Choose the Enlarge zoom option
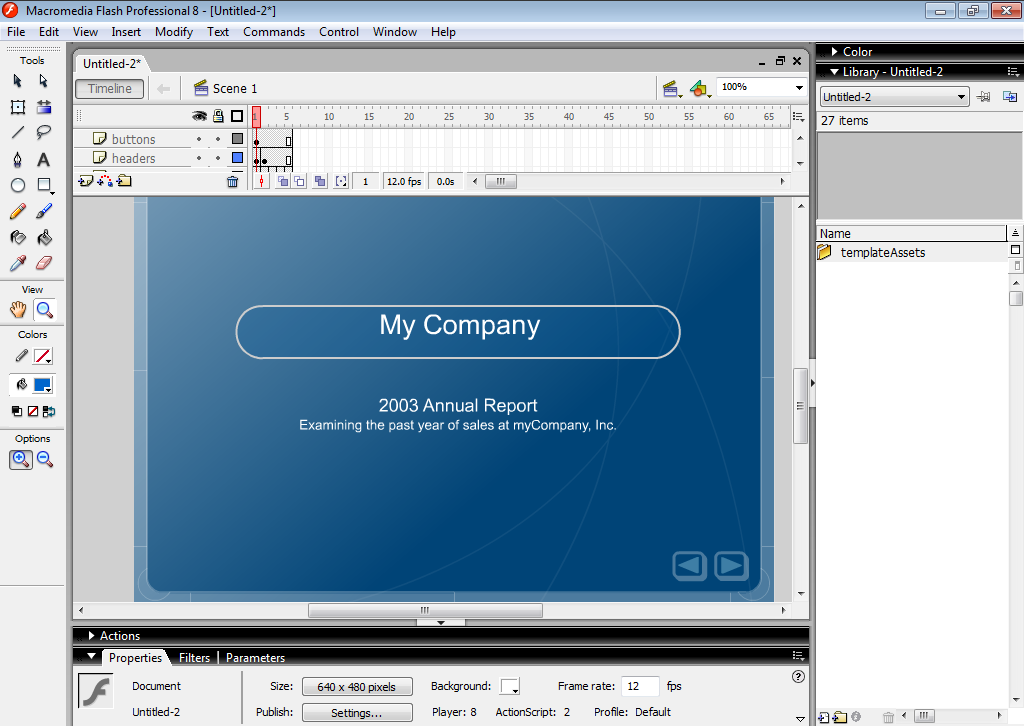 21,460
